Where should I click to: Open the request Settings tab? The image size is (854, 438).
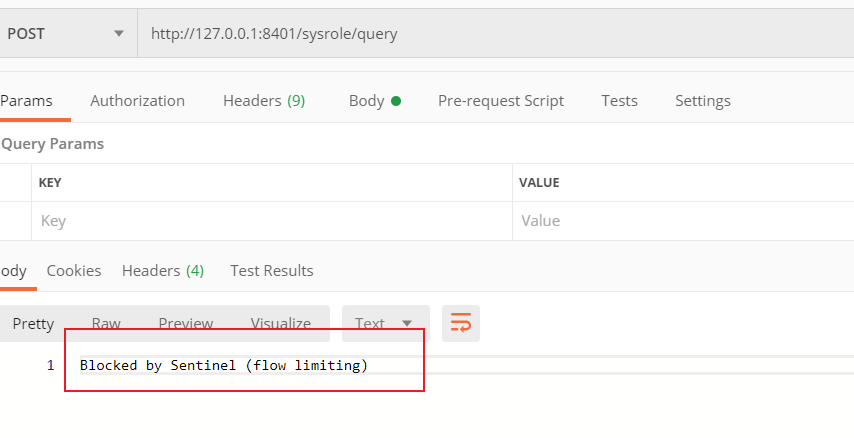point(702,100)
